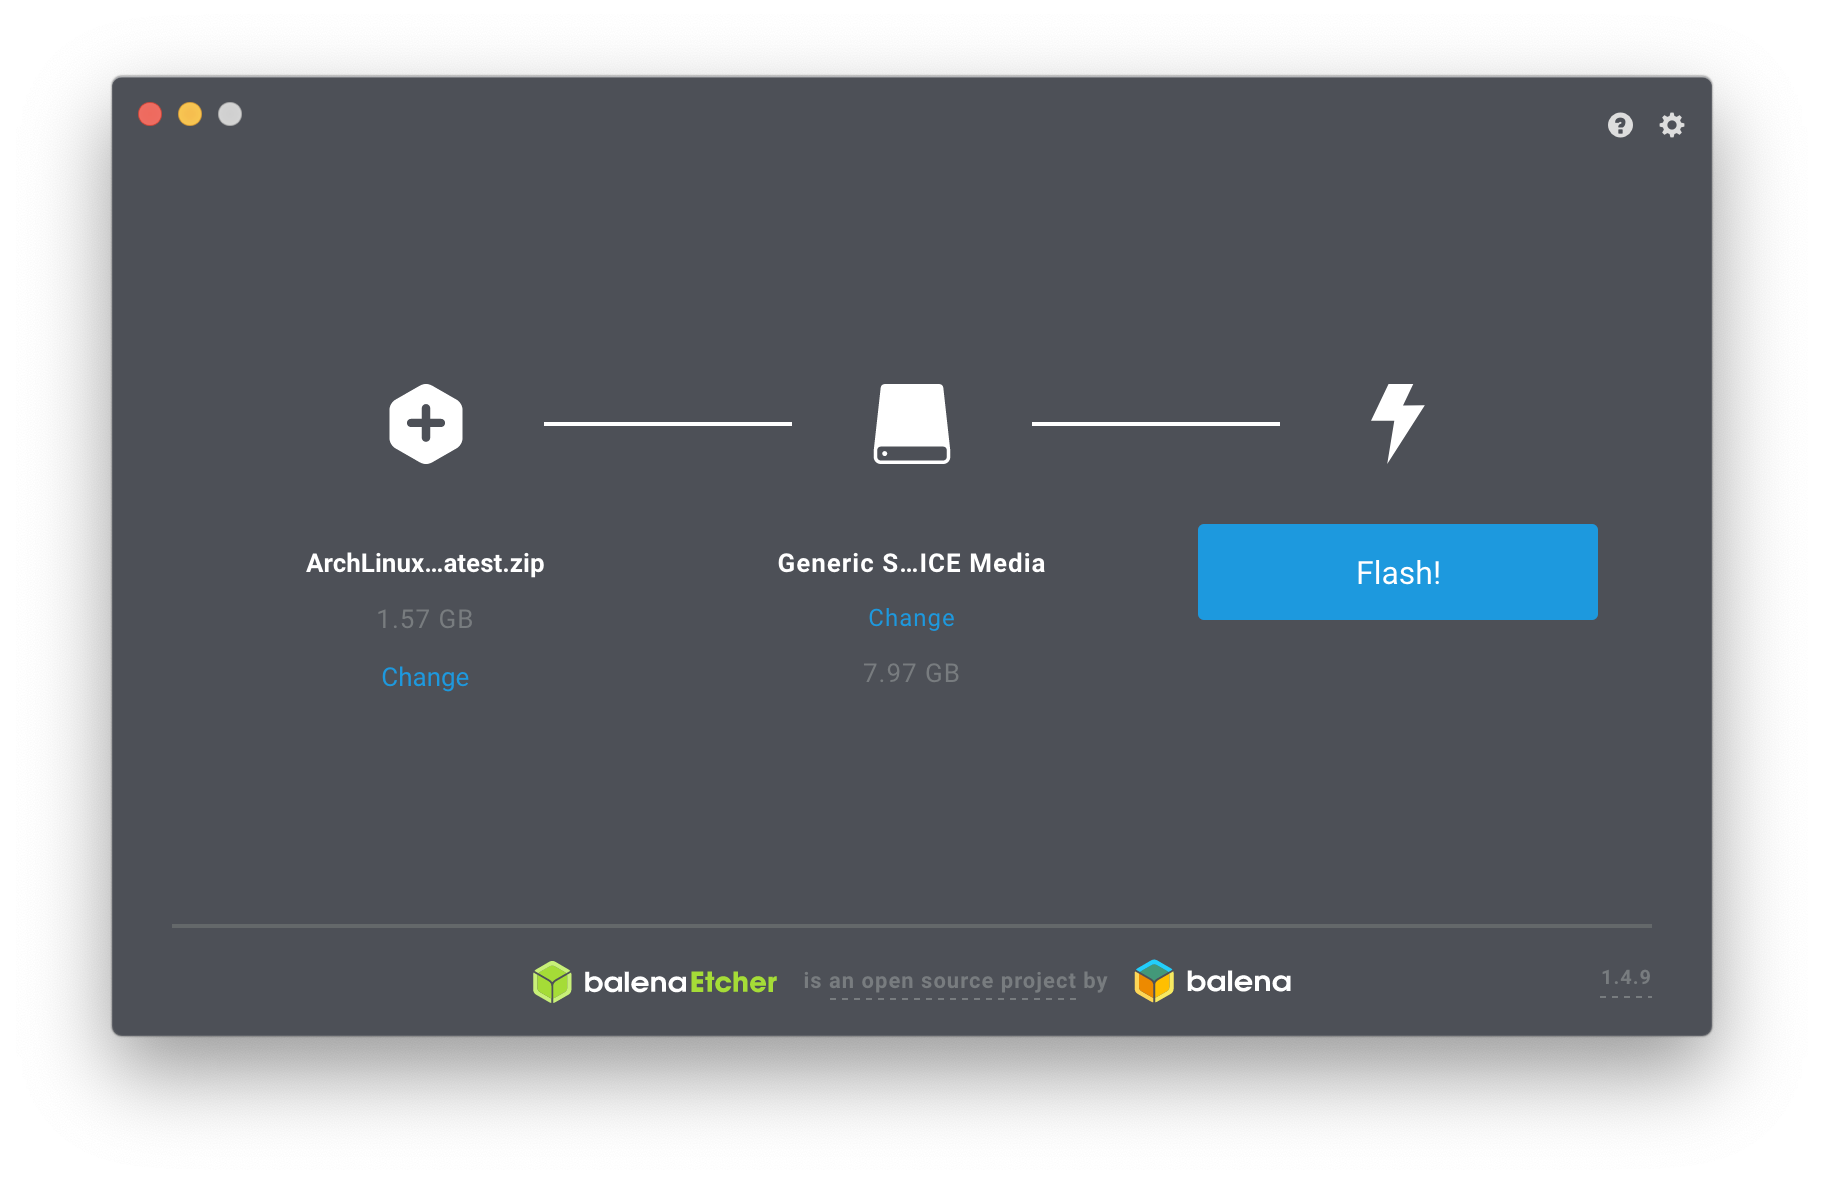The image size is (1824, 1184).
Task: Minimize the window with the yellow button
Action: pos(190,114)
